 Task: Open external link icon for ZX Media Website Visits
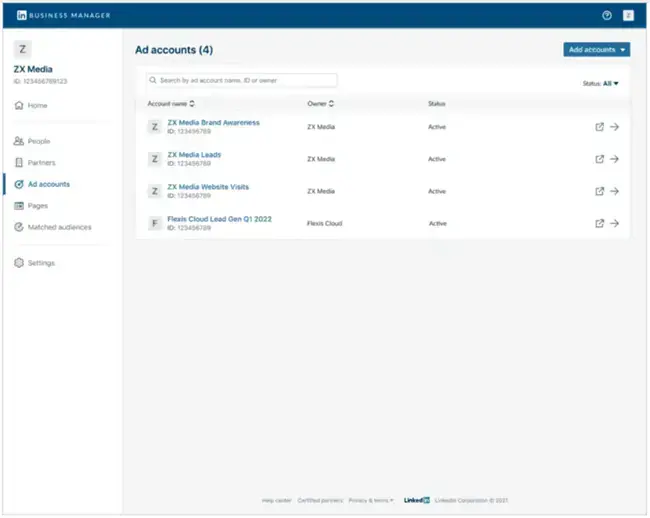point(599,191)
